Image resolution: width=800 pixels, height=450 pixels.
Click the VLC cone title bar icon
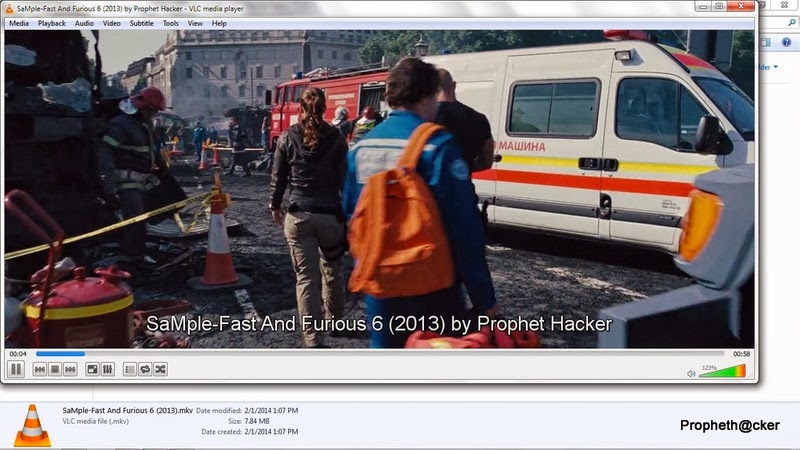click(x=9, y=9)
